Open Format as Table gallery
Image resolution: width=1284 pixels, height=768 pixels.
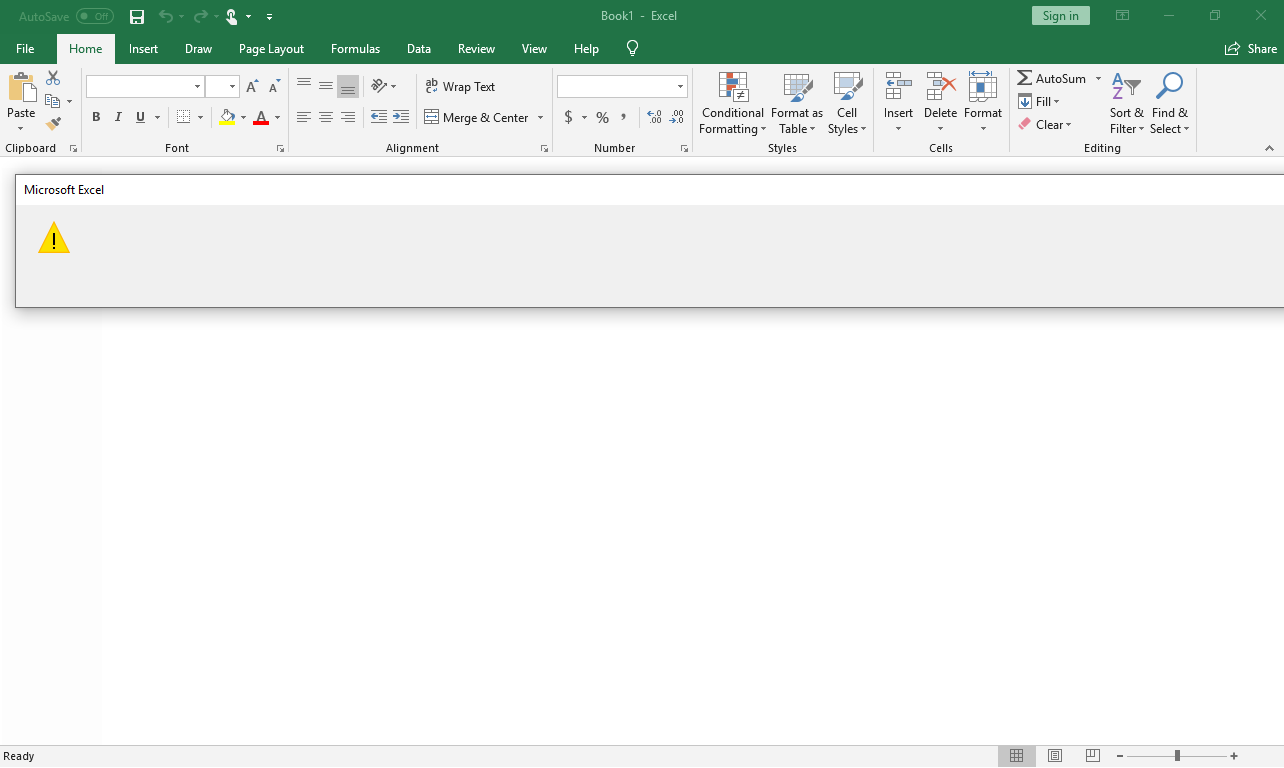(797, 104)
